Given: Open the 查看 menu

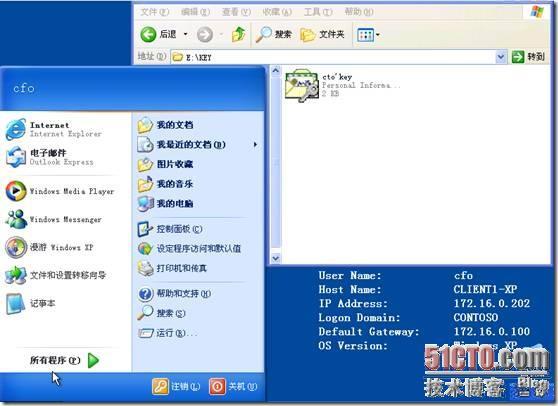Looking at the screenshot, I should pyautogui.click(x=236, y=12).
